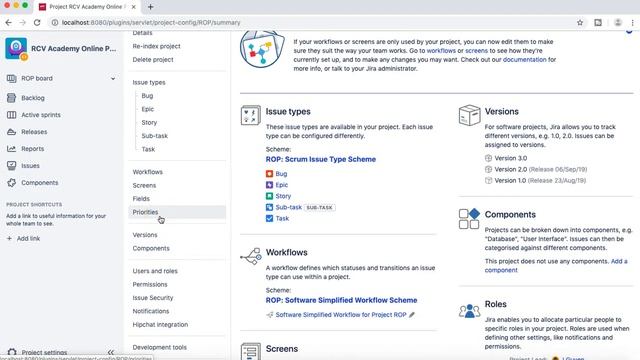The width and height of the screenshot is (640, 360).
Task: Open the ROP board sidebar icon
Action: pyautogui.click(x=11, y=78)
